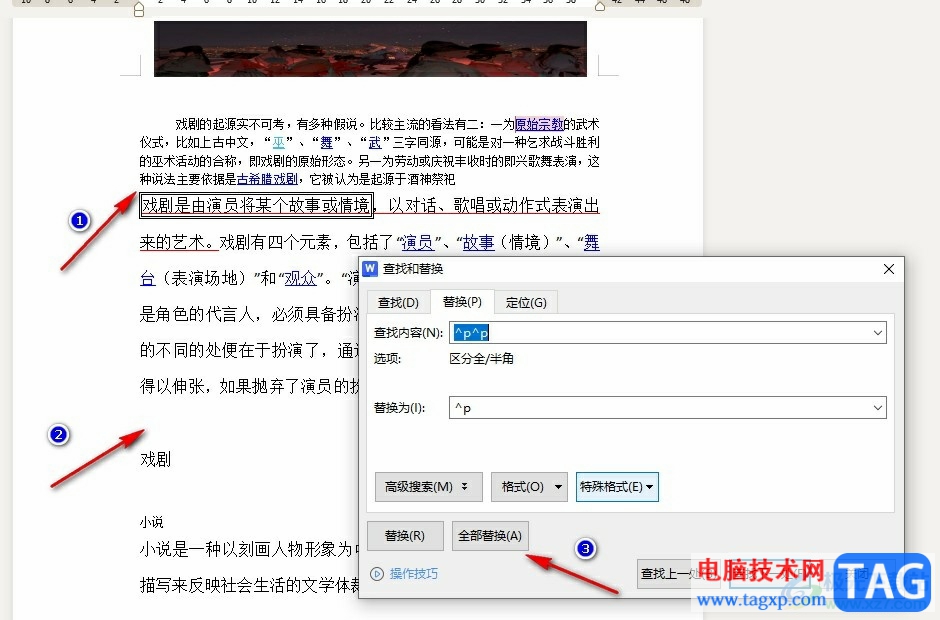Open the 操作技巧 tips link
Screen dimensions: 940x620
pyautogui.click(x=414, y=574)
